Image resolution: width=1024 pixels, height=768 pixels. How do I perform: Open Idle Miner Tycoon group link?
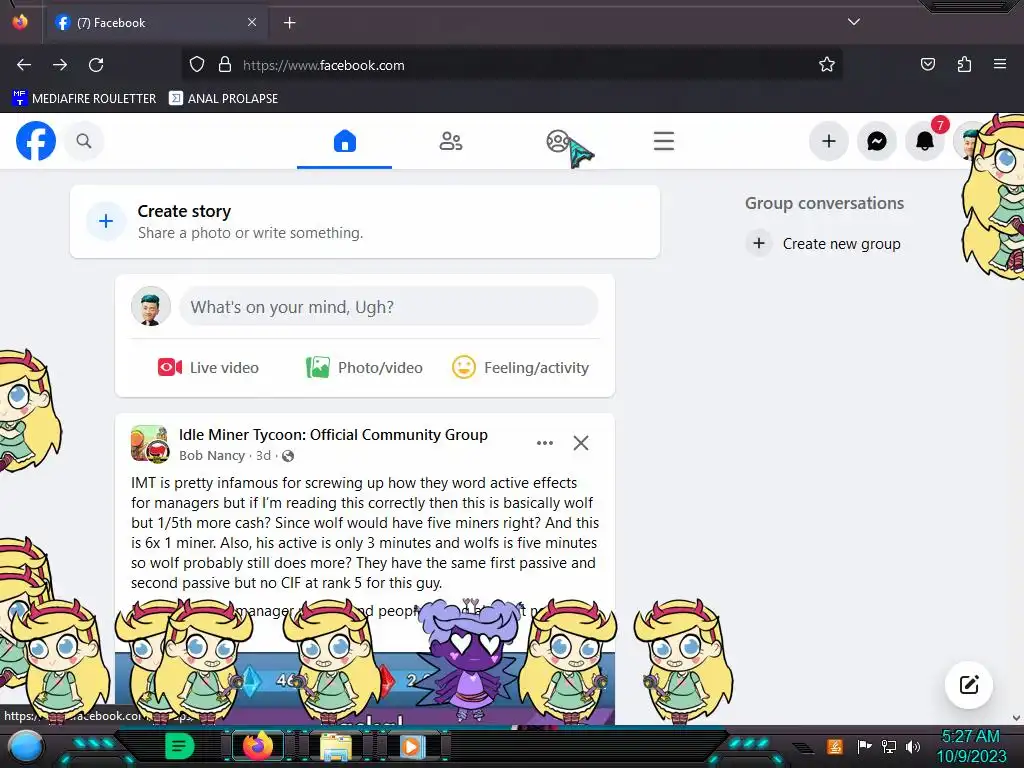click(x=333, y=435)
